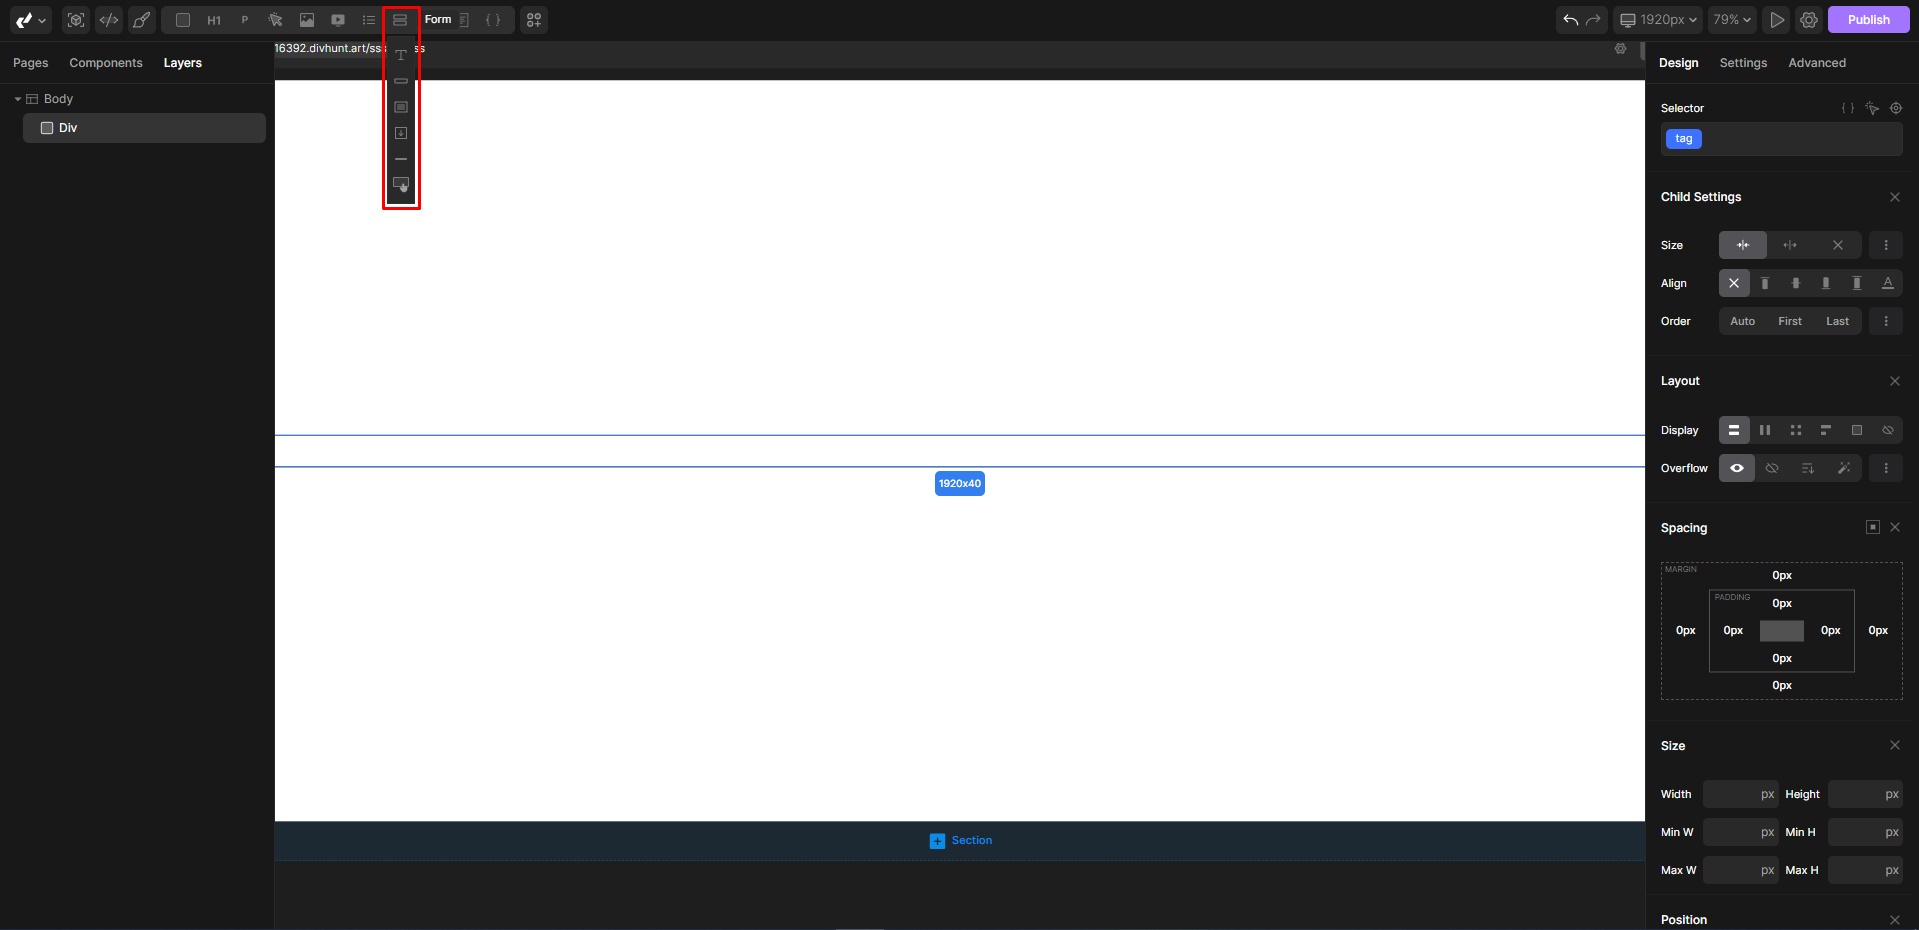
Task: Select the Div layer
Action: point(144,128)
